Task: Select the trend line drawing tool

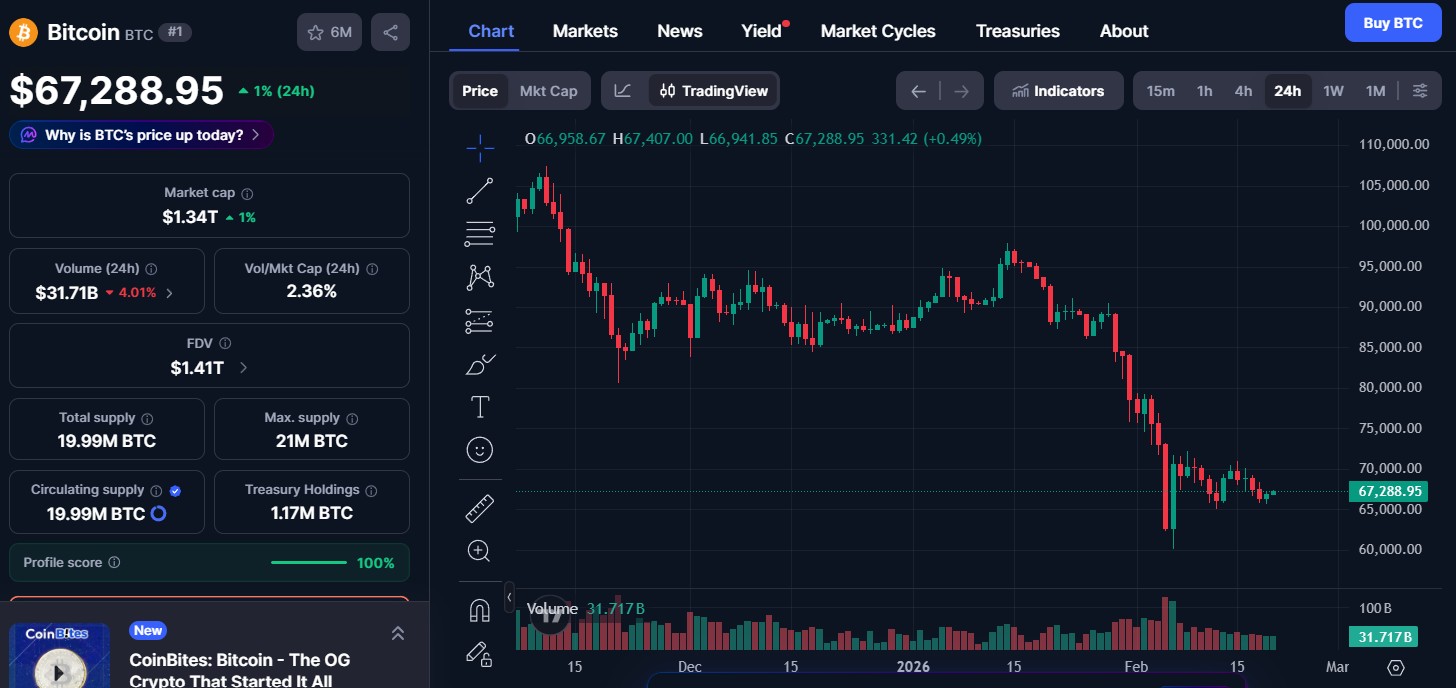Action: pyautogui.click(x=480, y=189)
